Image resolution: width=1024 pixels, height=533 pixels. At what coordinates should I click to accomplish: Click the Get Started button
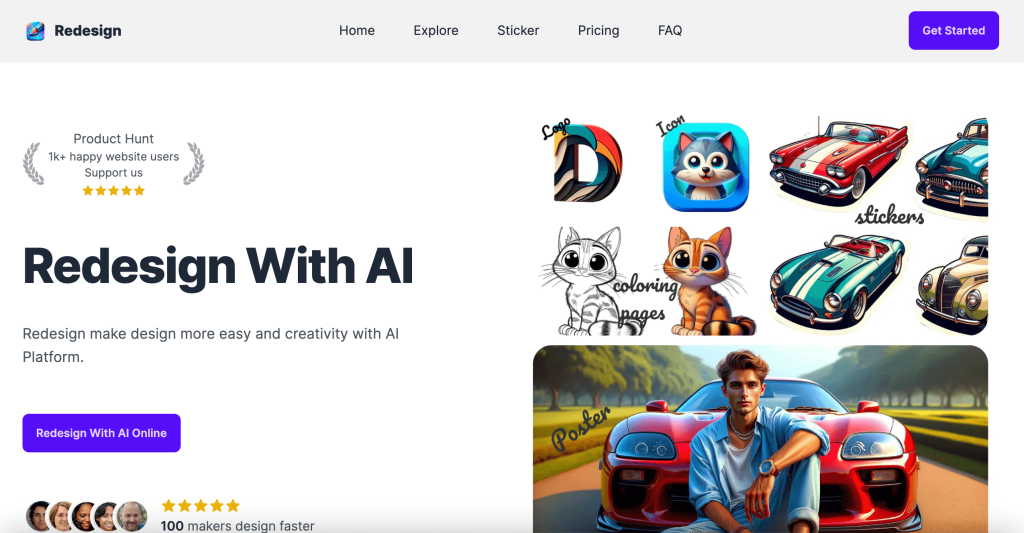[953, 30]
